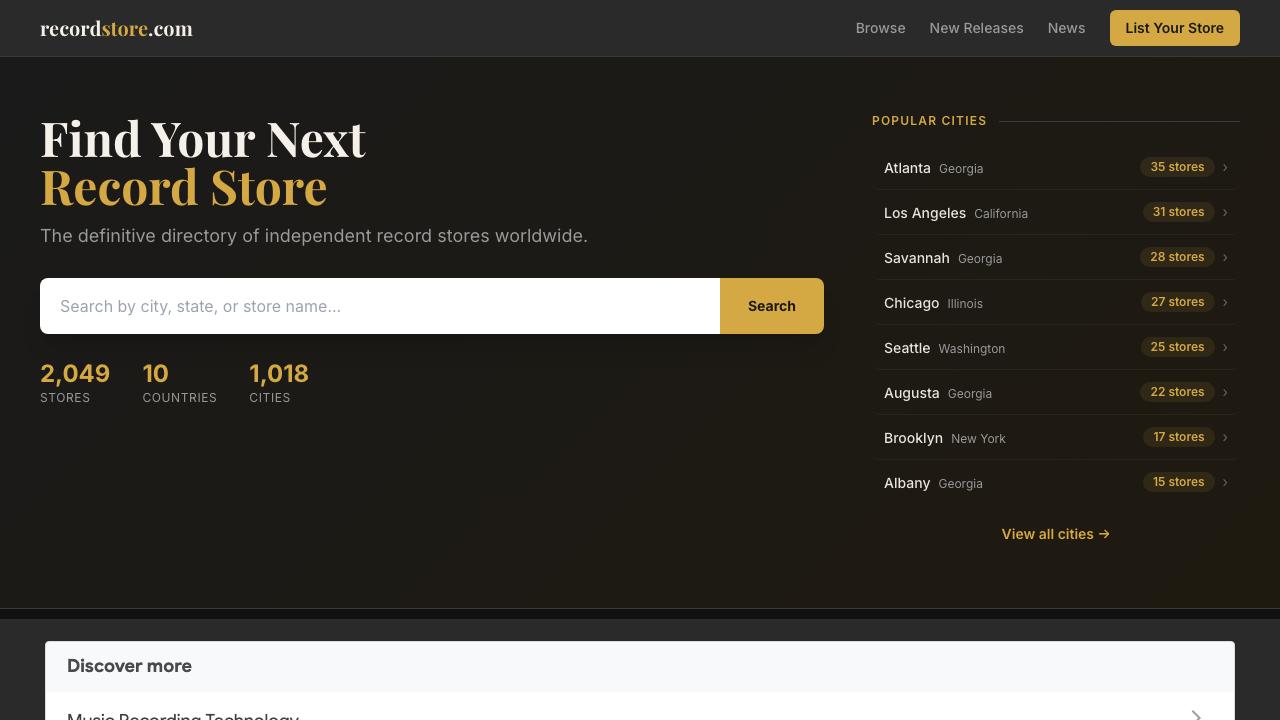Click the chevron arrow in Augusta row
Viewport: 1280px width, 720px height.
click(1225, 392)
